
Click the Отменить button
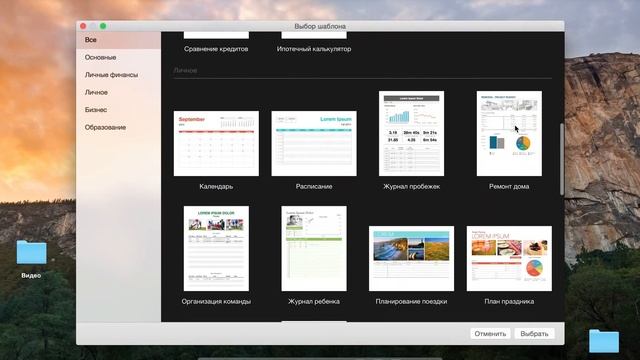coord(490,333)
